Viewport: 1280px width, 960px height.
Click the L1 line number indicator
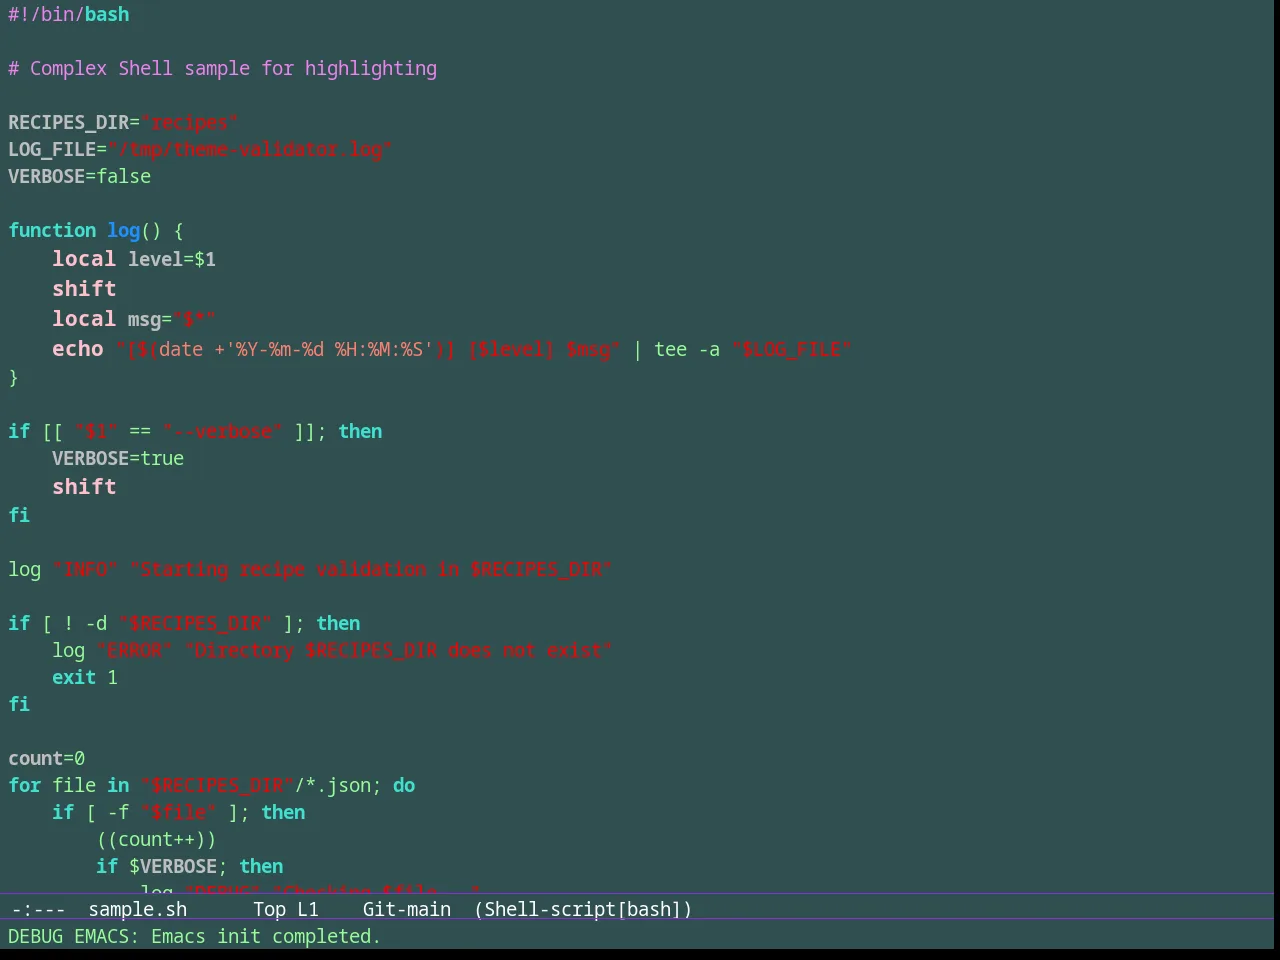(307, 909)
